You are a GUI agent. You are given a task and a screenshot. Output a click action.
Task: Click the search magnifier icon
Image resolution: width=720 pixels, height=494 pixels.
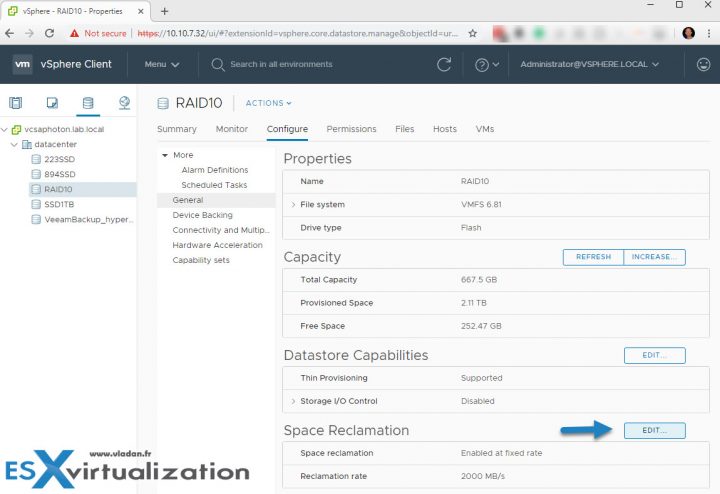(x=218, y=64)
